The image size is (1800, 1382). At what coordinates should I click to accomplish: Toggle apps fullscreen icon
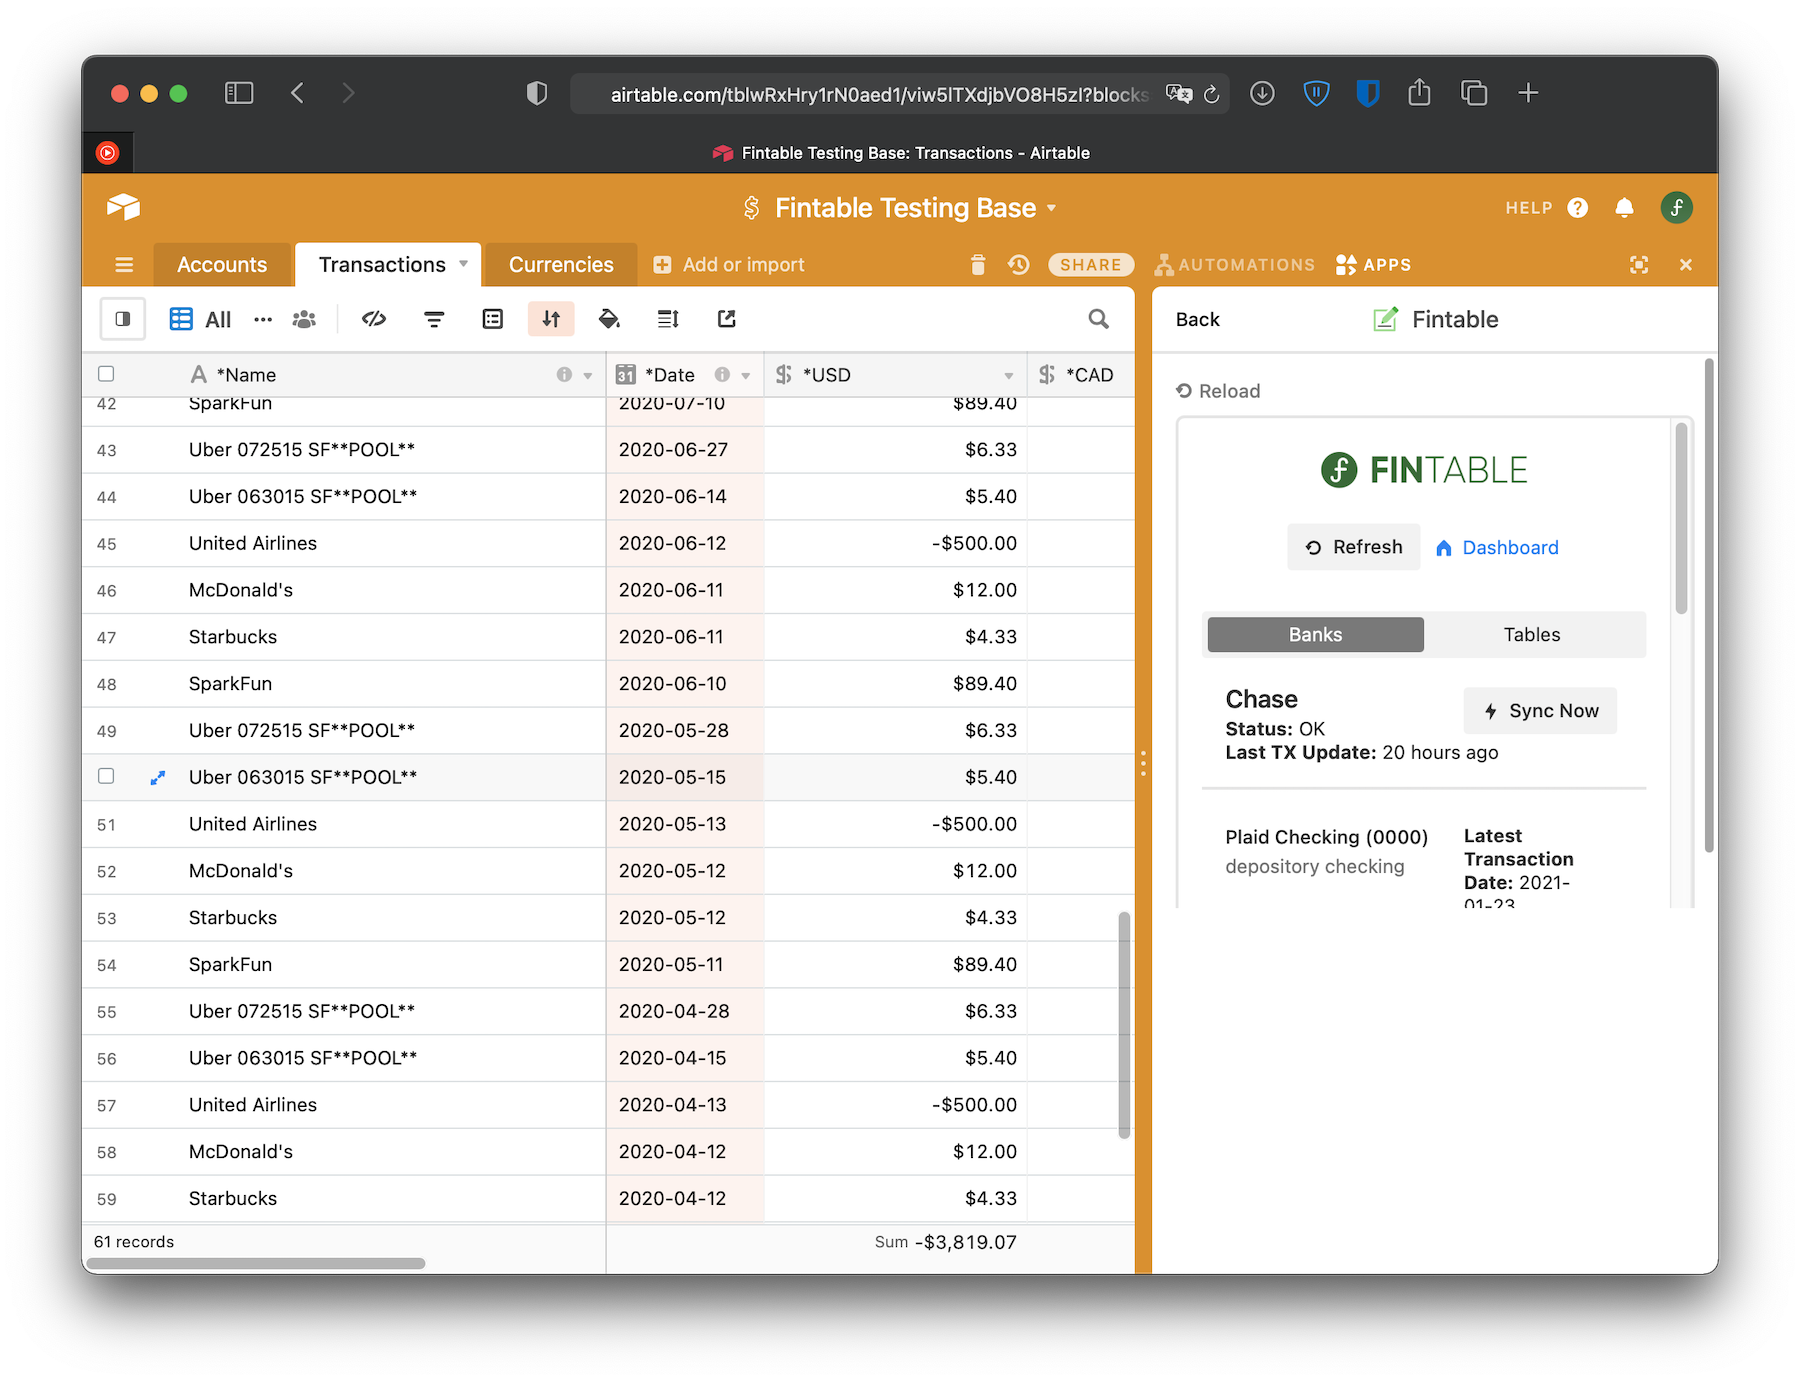pyautogui.click(x=1639, y=265)
